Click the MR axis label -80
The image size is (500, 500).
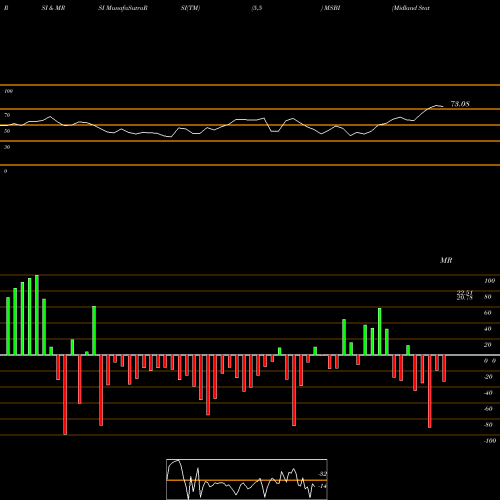488,425
